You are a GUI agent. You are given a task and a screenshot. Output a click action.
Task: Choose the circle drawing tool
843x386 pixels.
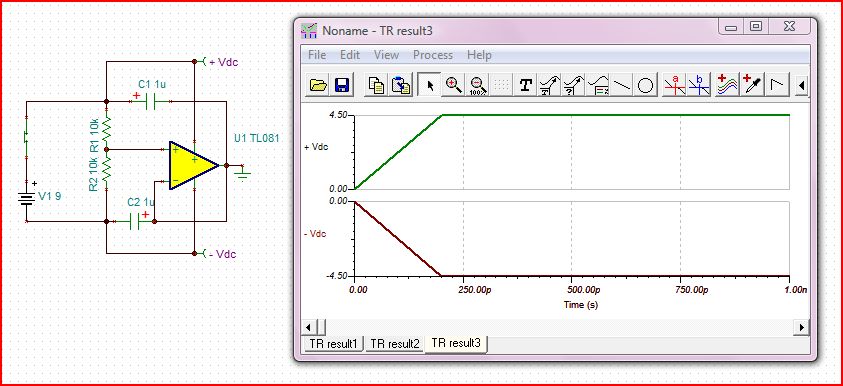[645, 85]
